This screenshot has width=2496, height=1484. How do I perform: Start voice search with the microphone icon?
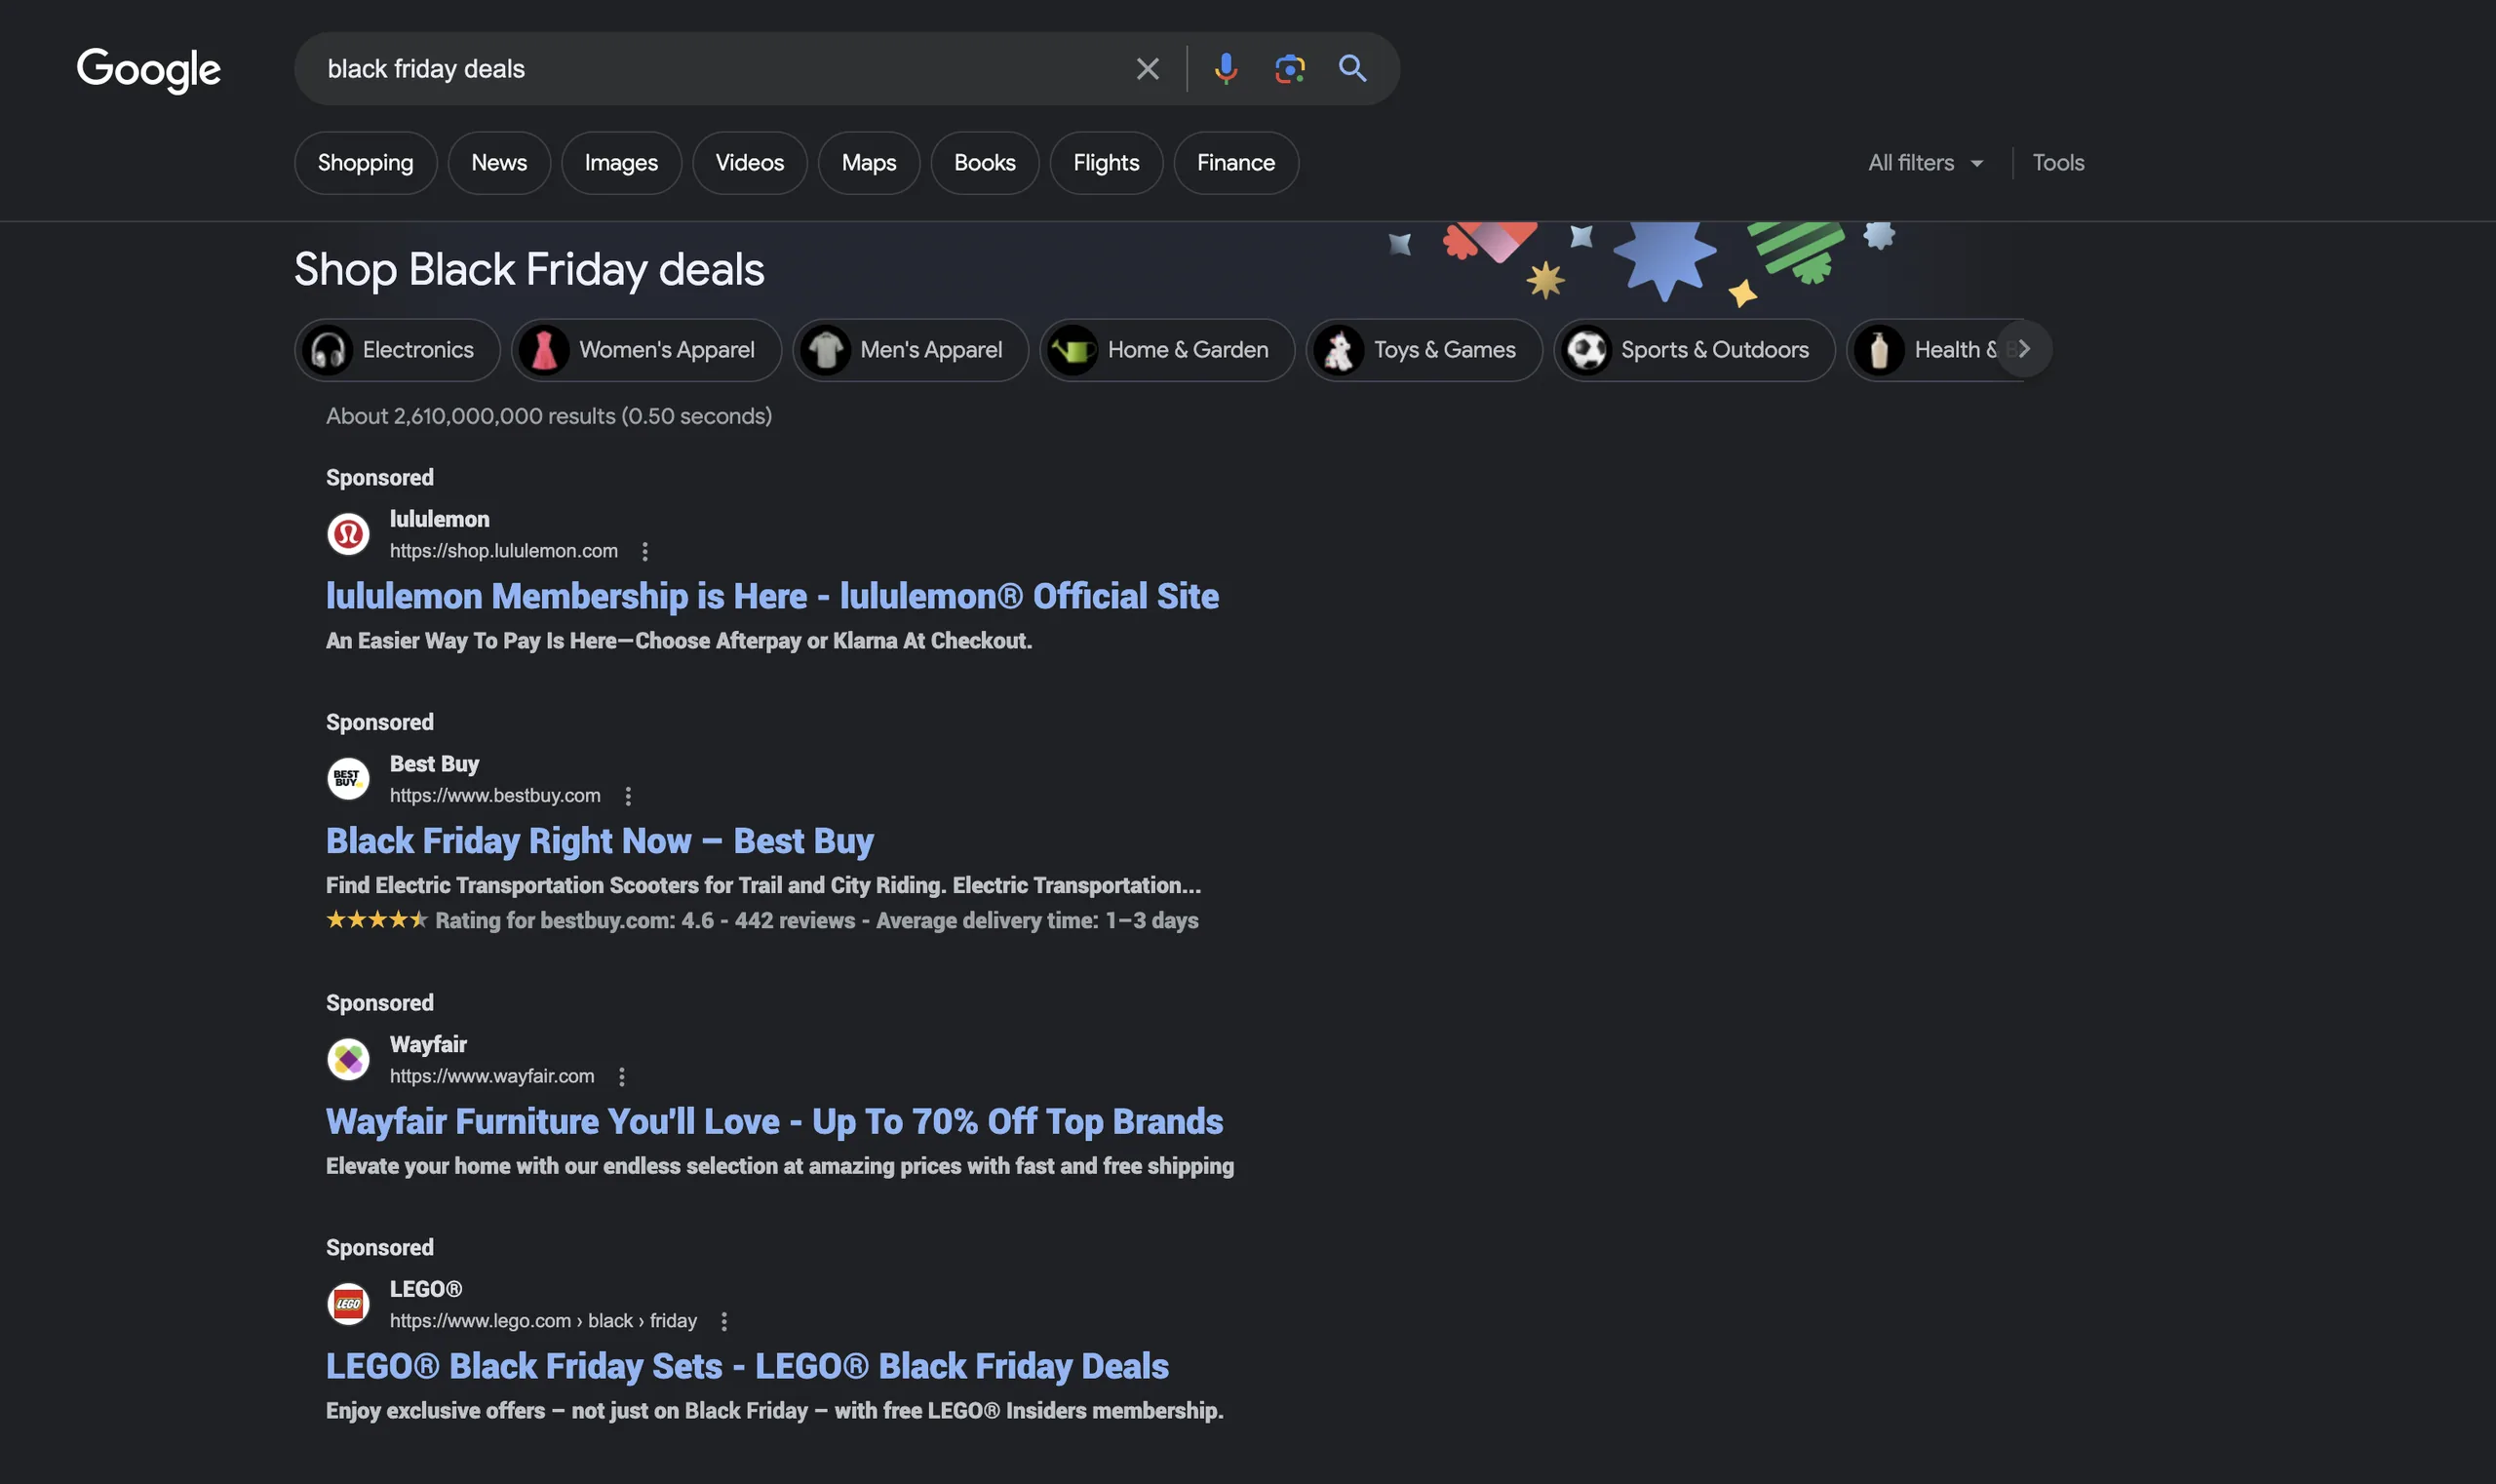1225,69
